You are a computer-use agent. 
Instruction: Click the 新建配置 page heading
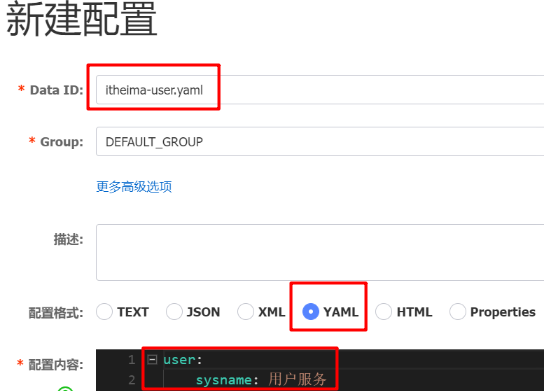coord(82,19)
